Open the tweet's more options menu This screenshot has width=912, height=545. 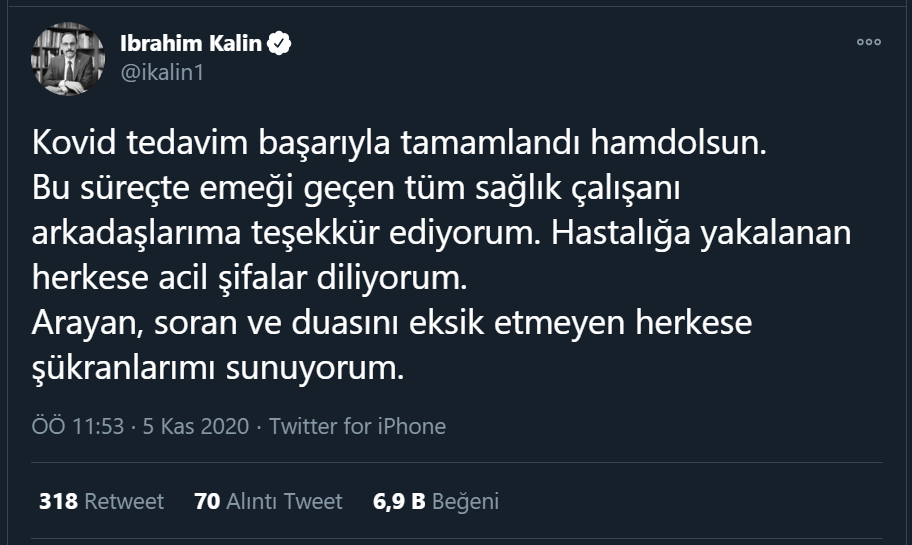click(x=869, y=43)
